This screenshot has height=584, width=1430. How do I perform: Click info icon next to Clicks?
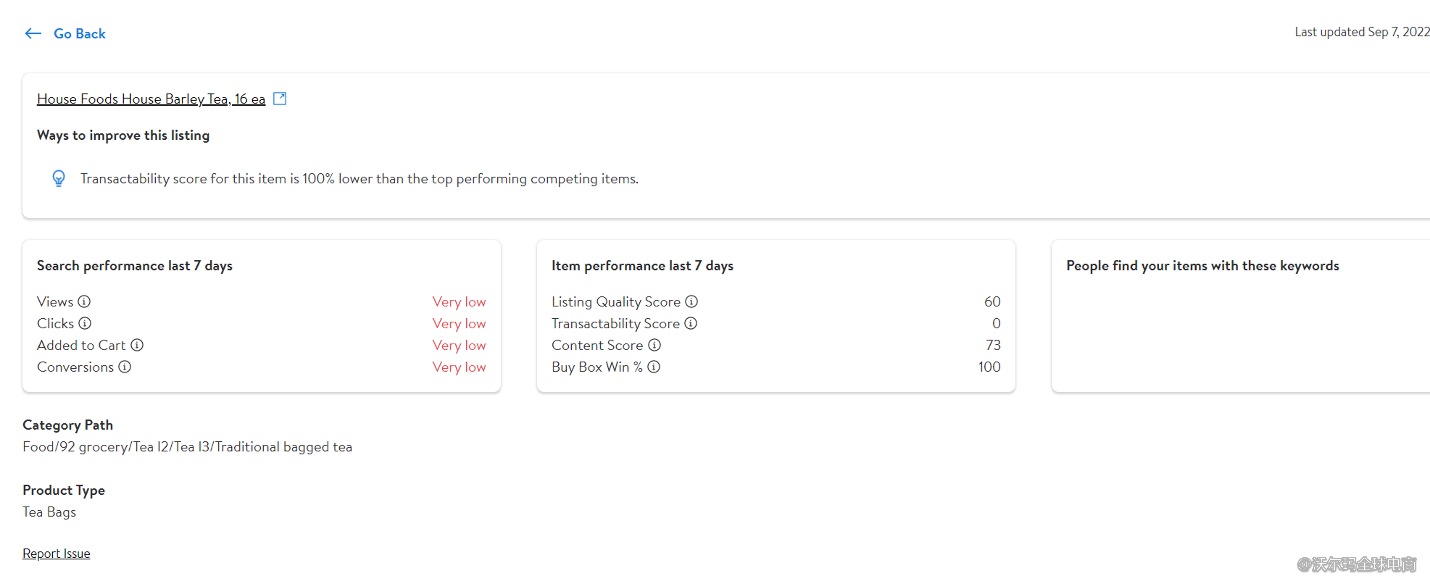[85, 324]
